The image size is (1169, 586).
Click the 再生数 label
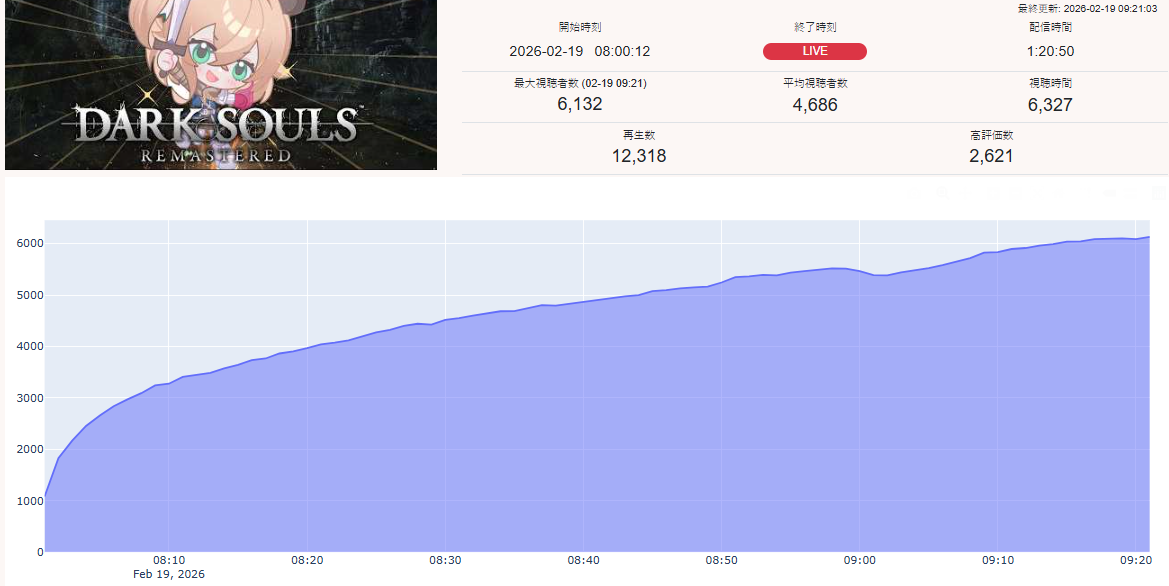639,135
